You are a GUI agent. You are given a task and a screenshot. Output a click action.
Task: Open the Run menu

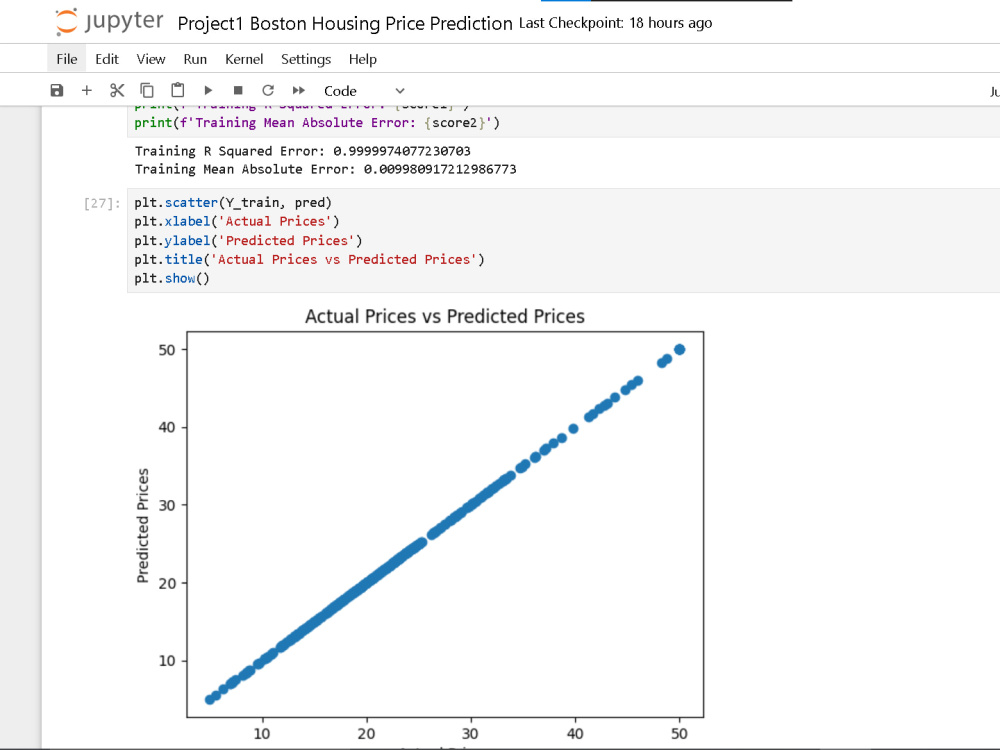click(x=195, y=59)
